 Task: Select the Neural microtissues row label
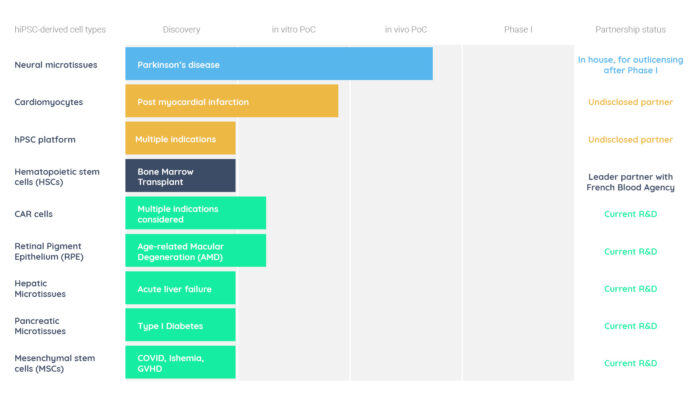point(56,65)
